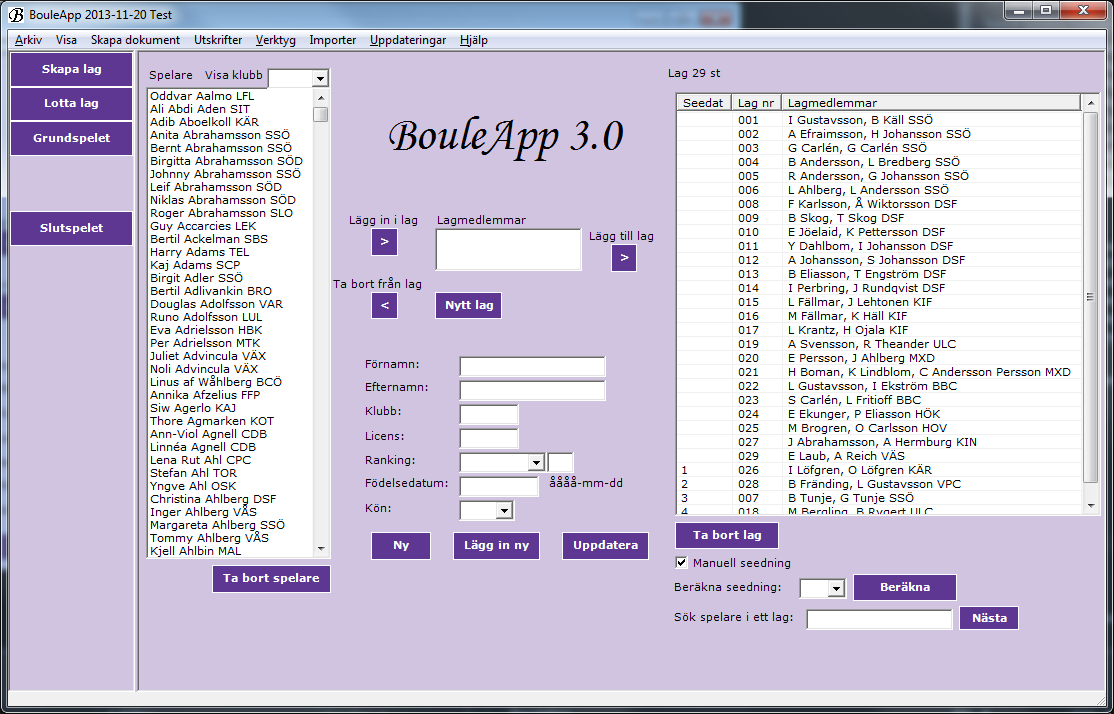1114x714 pixels.
Task: Select team 021 H Boman, K Lindblom row
Action: click(x=879, y=372)
